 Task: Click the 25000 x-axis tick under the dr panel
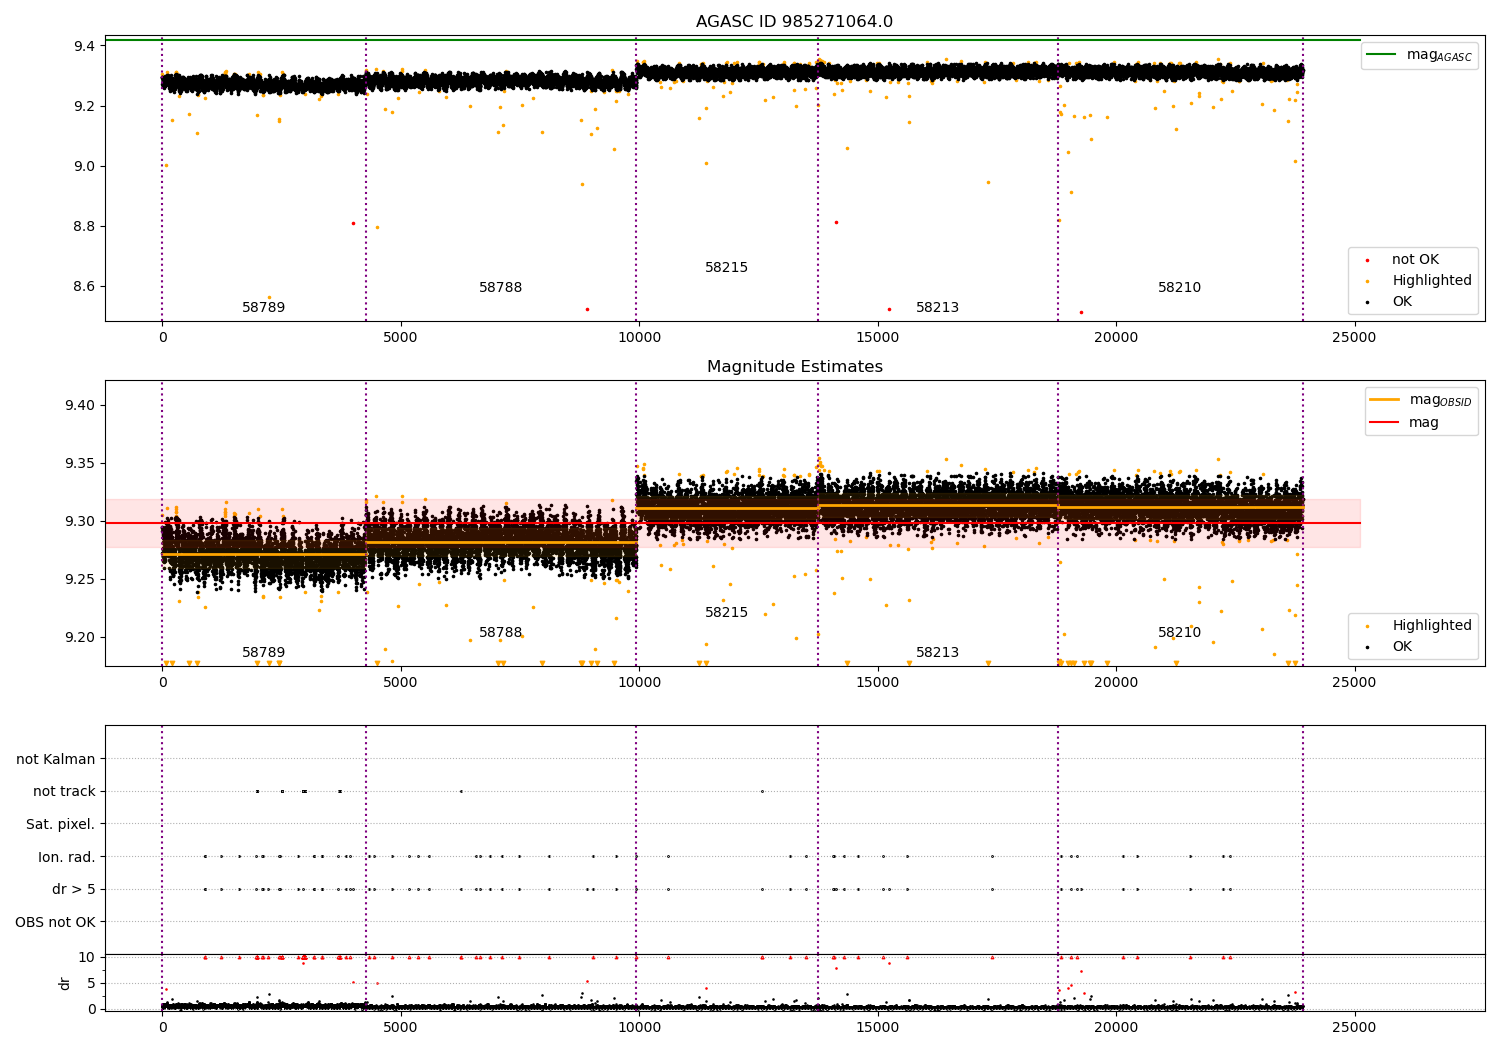[x=1355, y=1027]
